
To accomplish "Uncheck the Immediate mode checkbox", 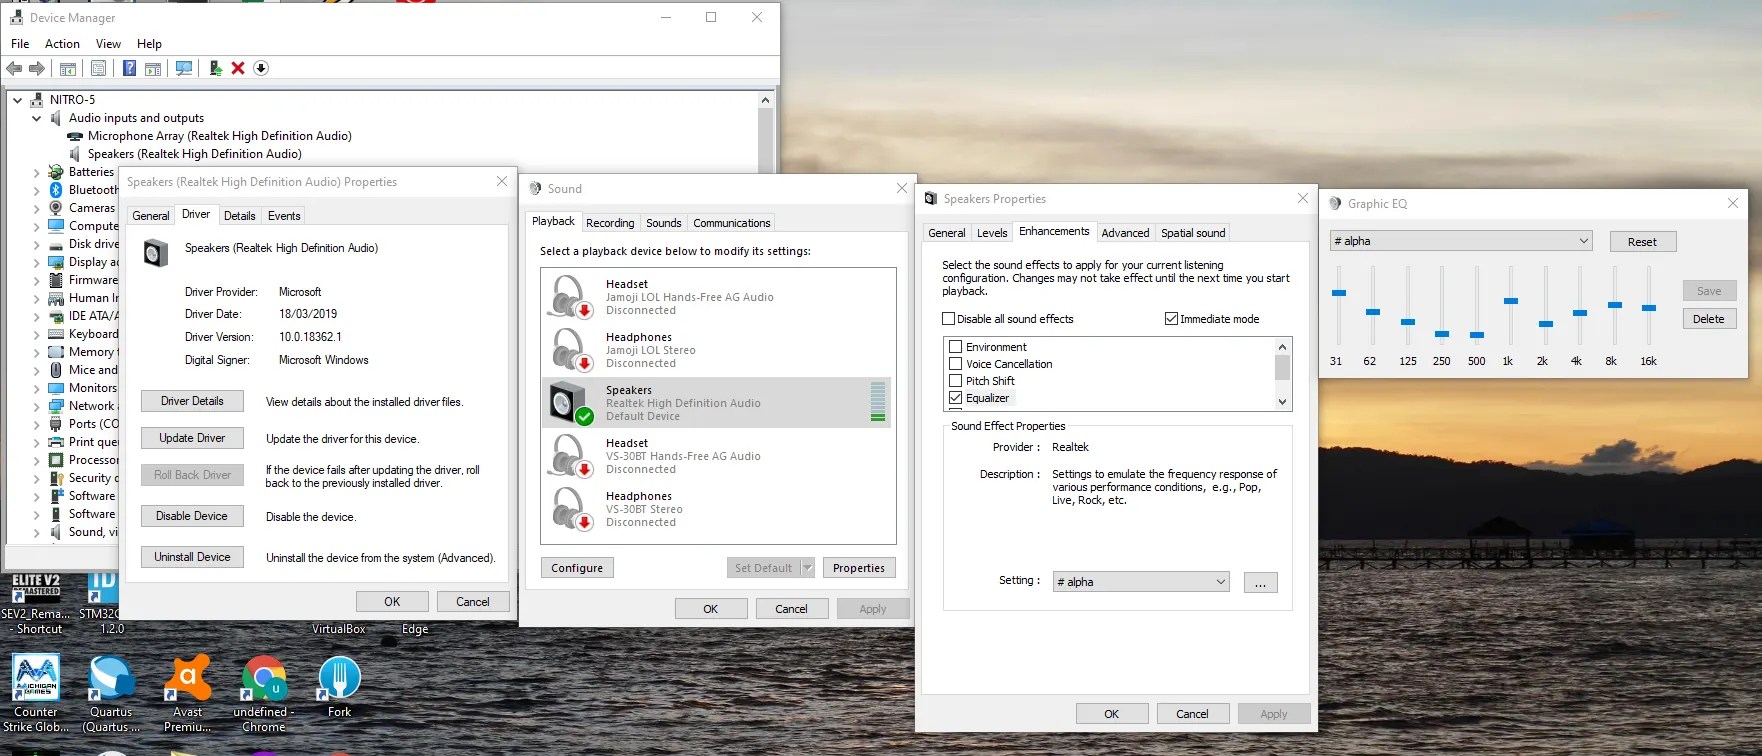I will (x=1171, y=319).
